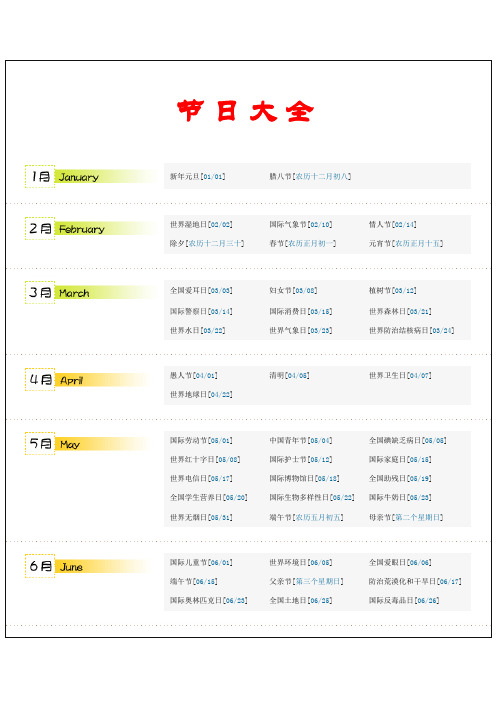Click 腊八节 农历十二月初八 entry
496x702 pixels.
click(310, 176)
